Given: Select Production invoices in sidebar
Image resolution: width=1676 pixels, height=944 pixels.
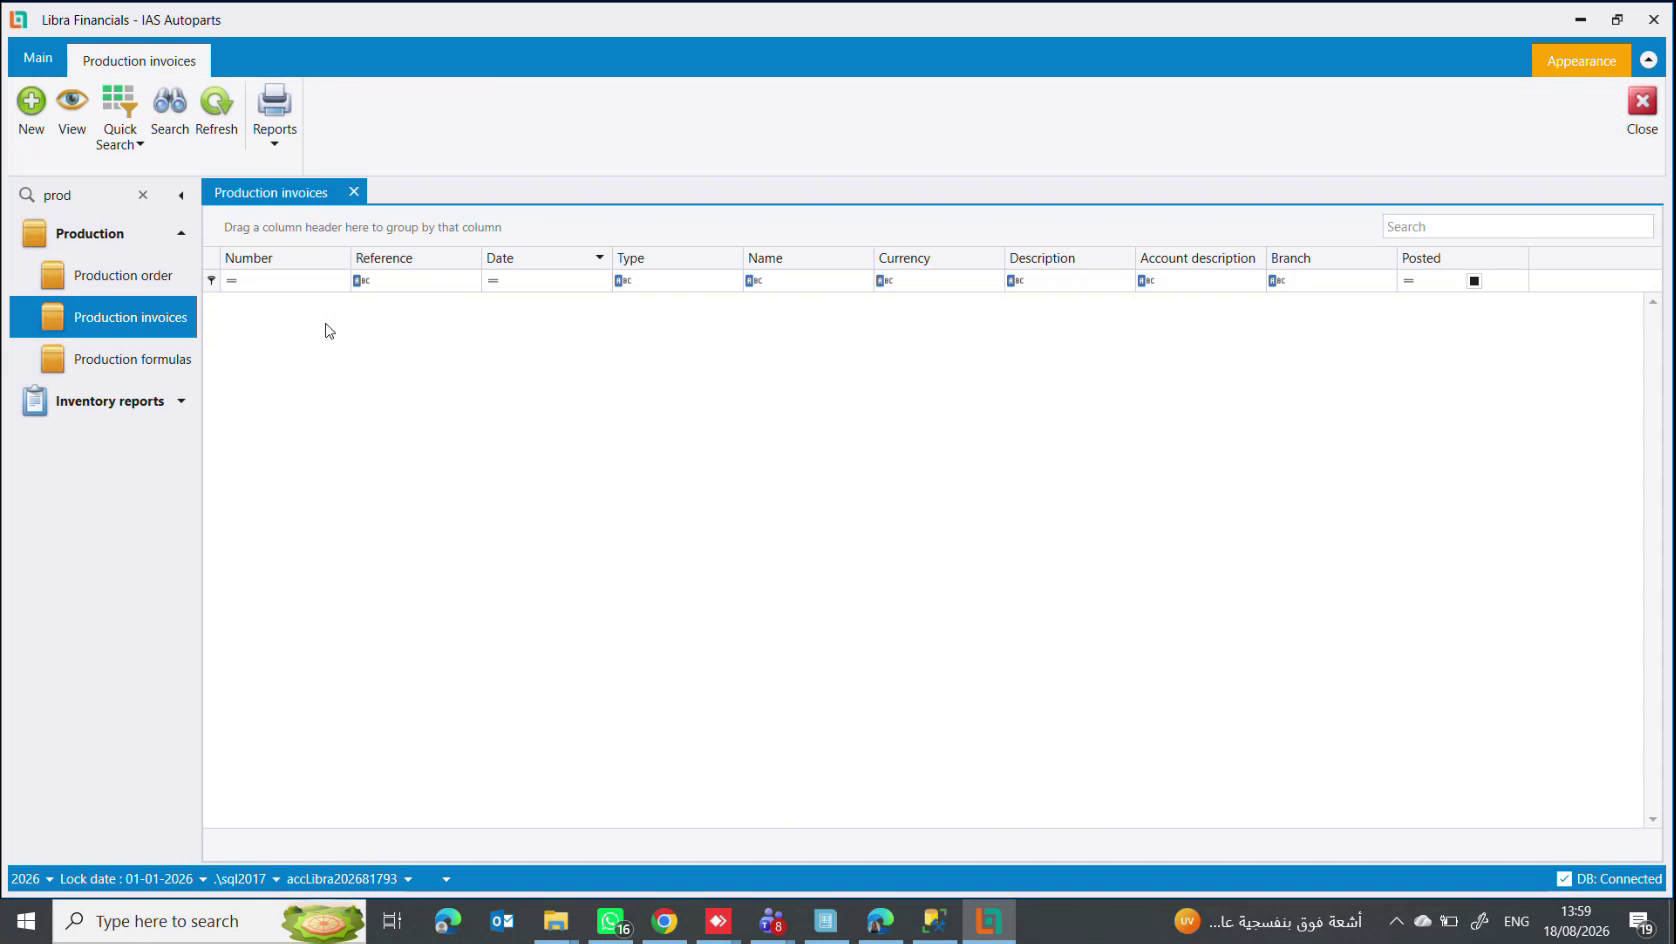Looking at the screenshot, I should [104, 317].
